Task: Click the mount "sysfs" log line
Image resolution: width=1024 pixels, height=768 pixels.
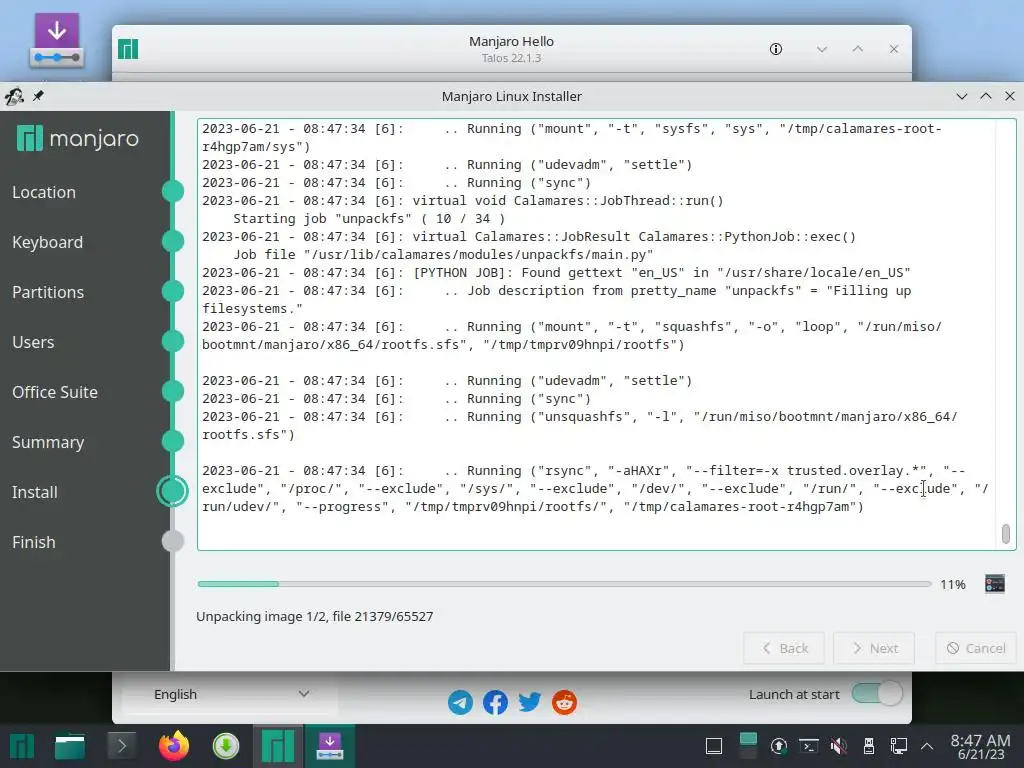Action: tap(571, 138)
